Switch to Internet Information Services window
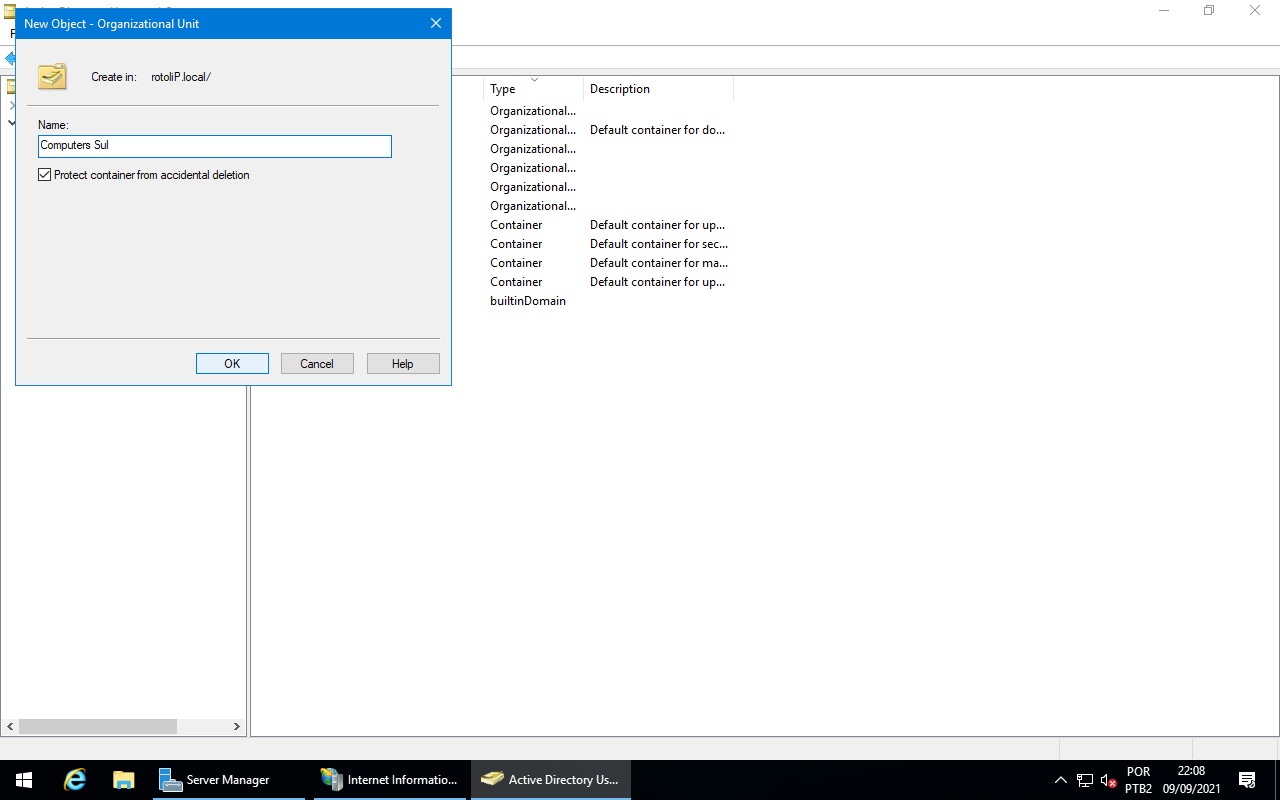This screenshot has height=800, width=1280. tap(390, 780)
